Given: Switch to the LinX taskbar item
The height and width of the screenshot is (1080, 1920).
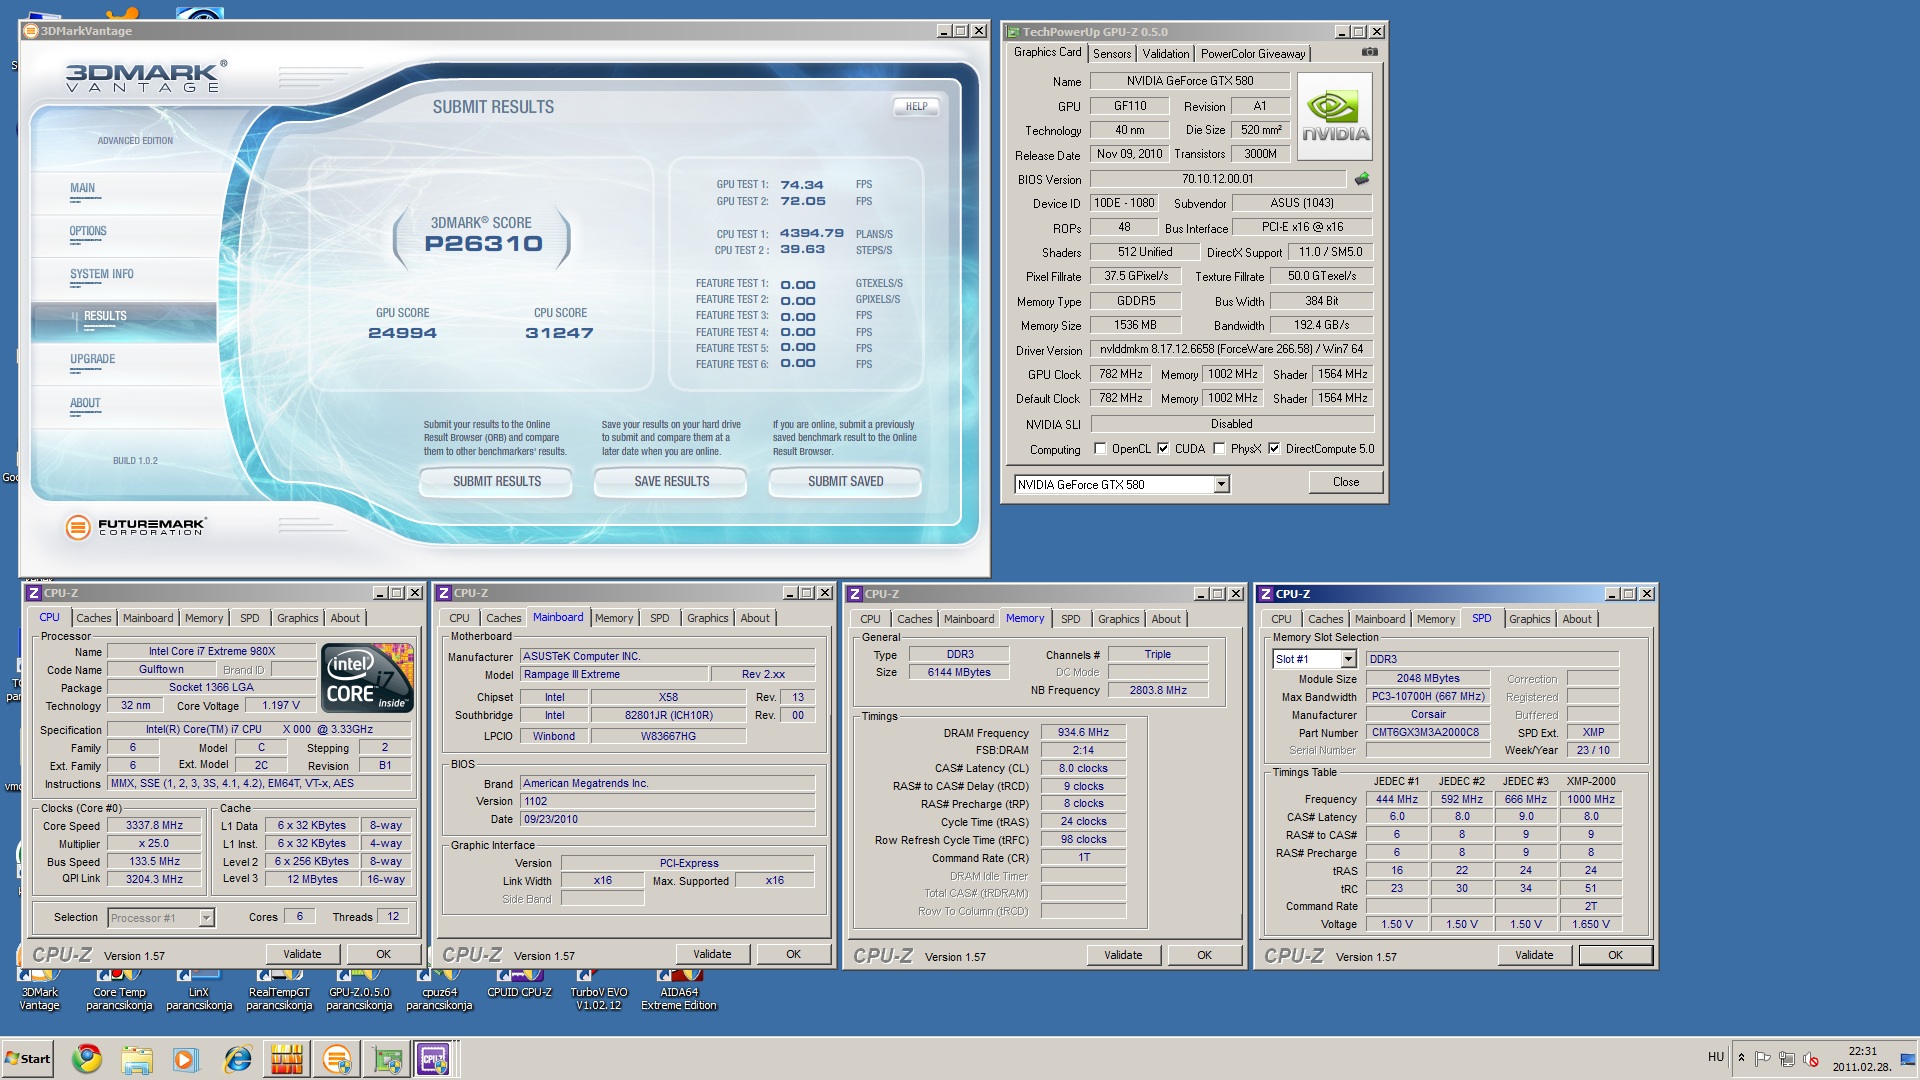Looking at the screenshot, I should point(287,1058).
